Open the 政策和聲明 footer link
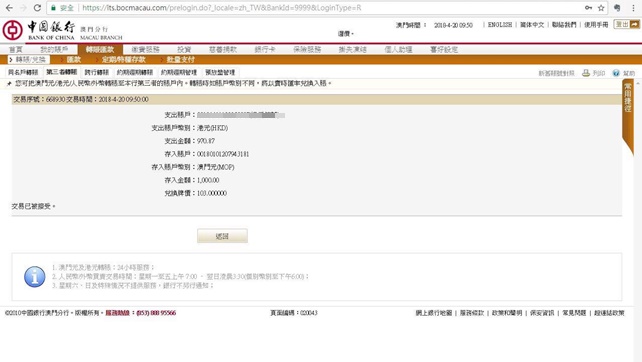 coord(507,313)
